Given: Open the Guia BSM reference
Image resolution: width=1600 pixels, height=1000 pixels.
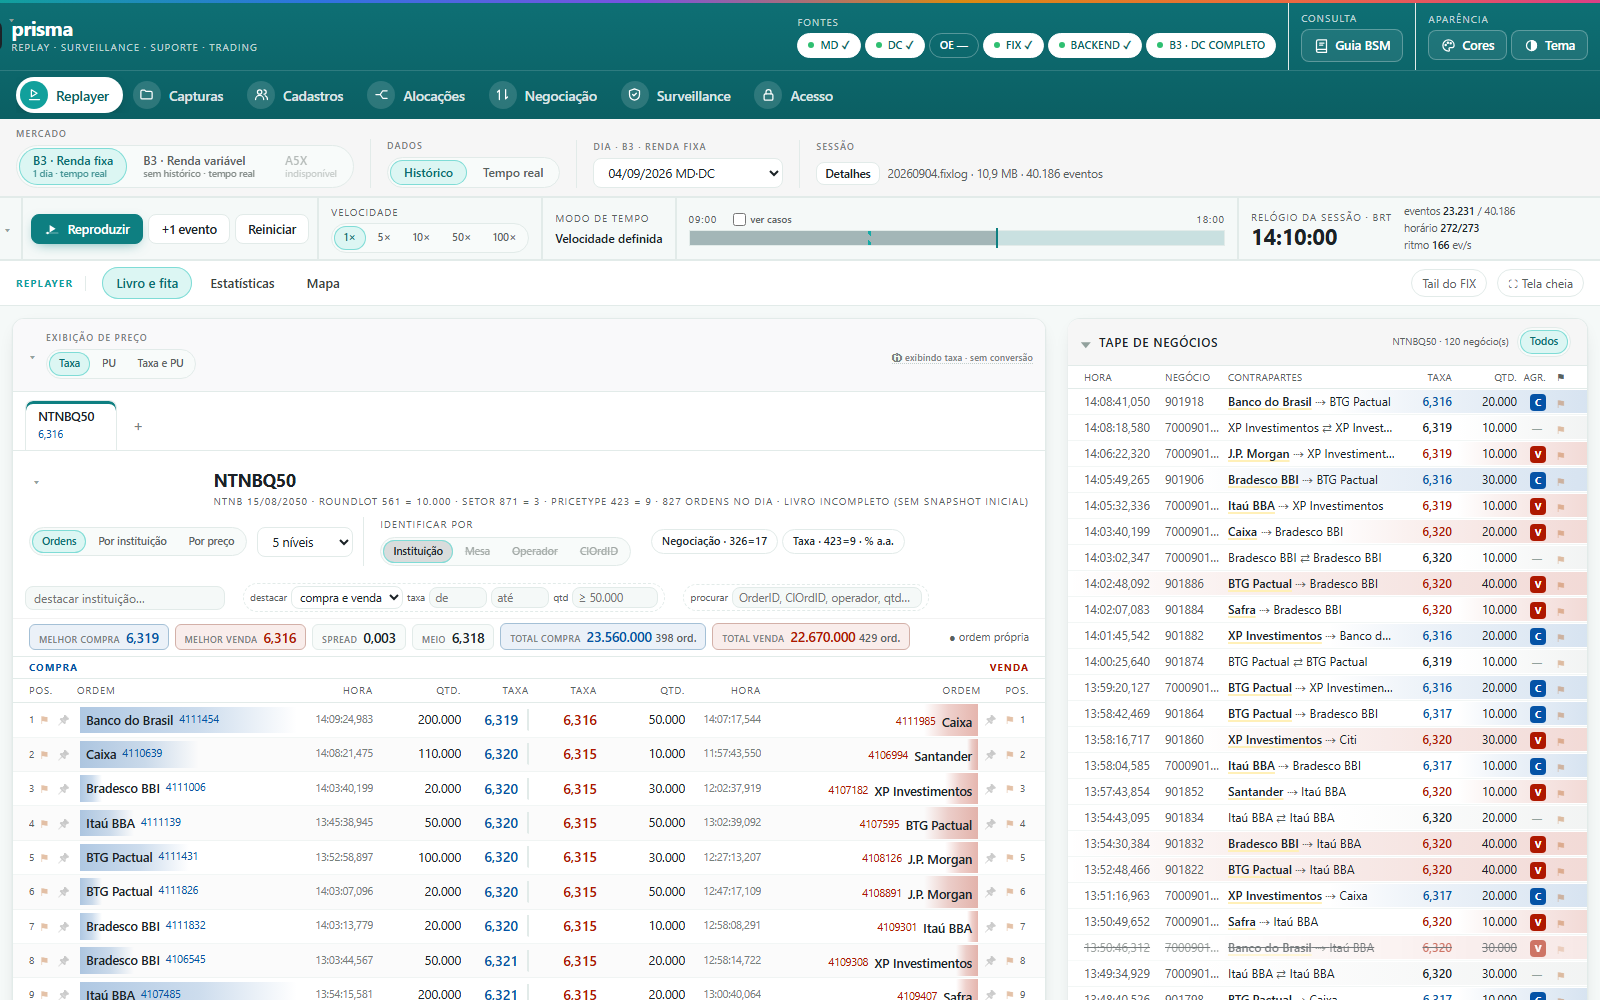Looking at the screenshot, I should [x=1352, y=45].
